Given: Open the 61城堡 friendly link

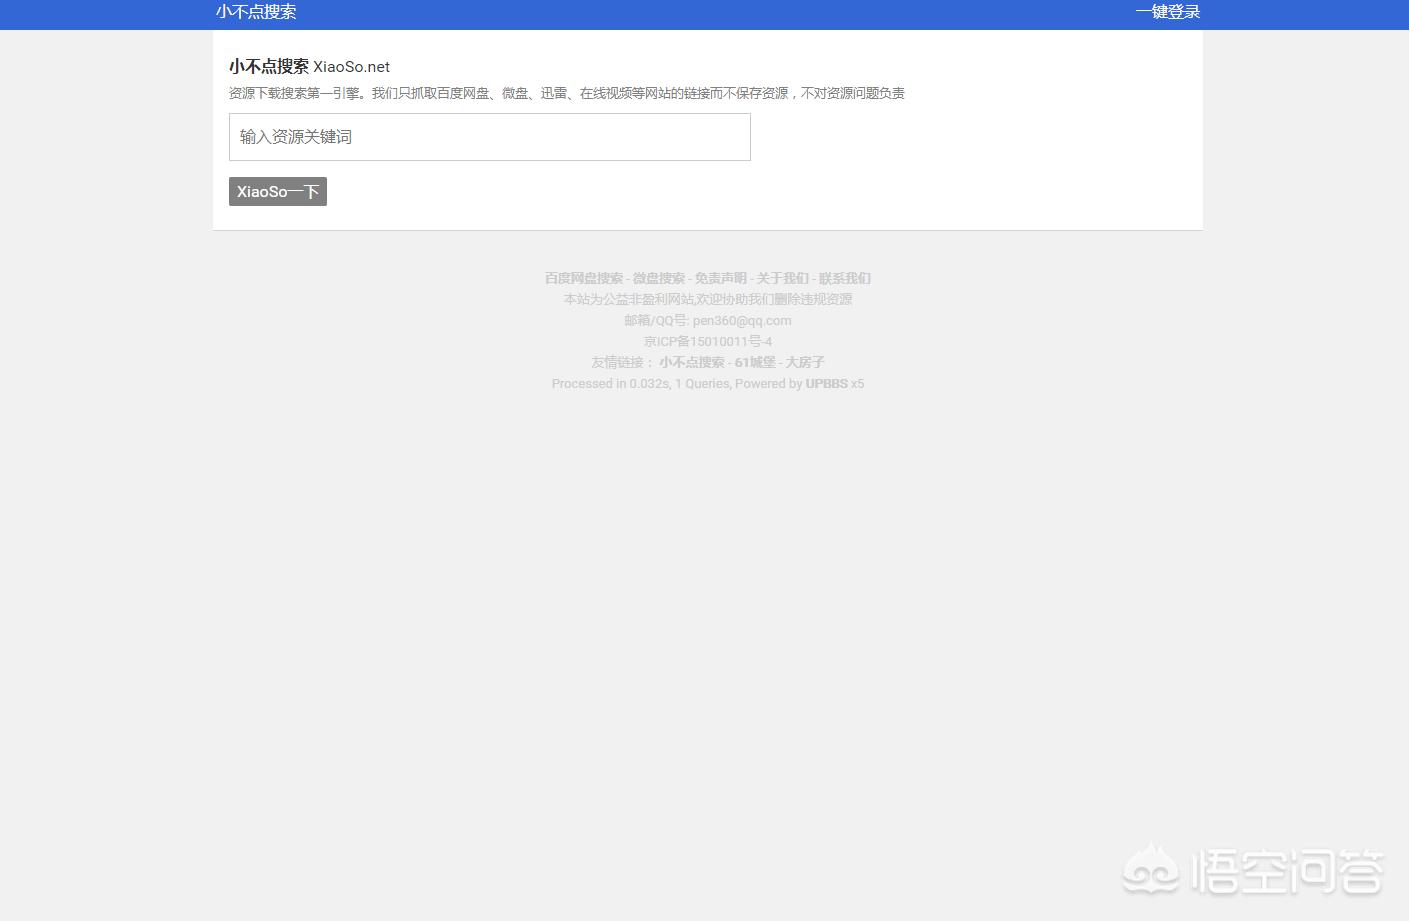Looking at the screenshot, I should [x=755, y=362].
